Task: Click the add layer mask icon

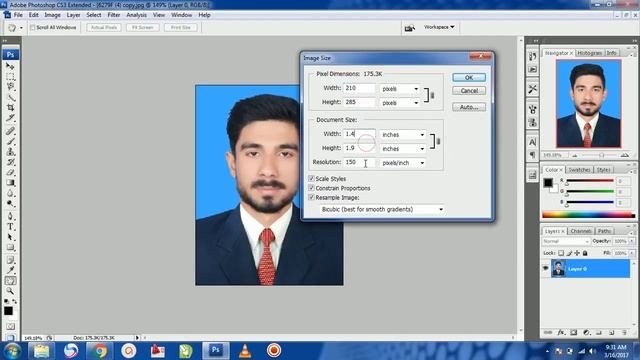Action: 573,333
